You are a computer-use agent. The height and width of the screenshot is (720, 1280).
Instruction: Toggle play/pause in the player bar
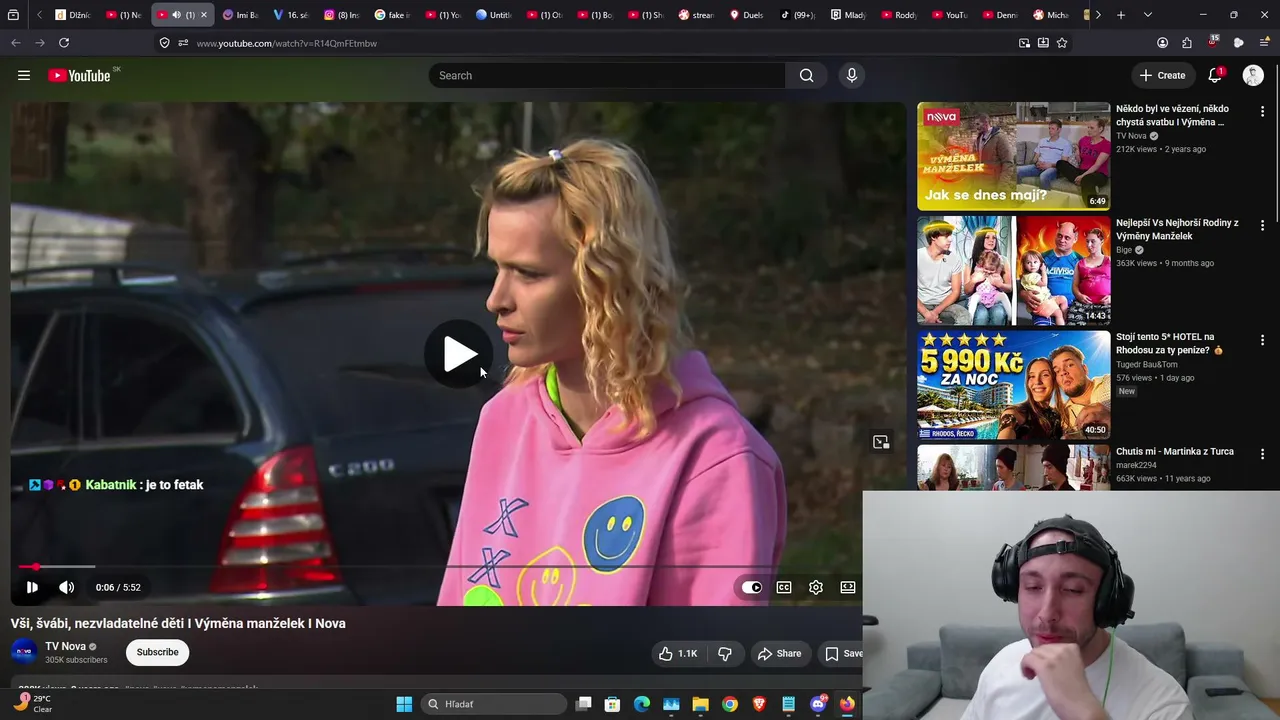(32, 587)
